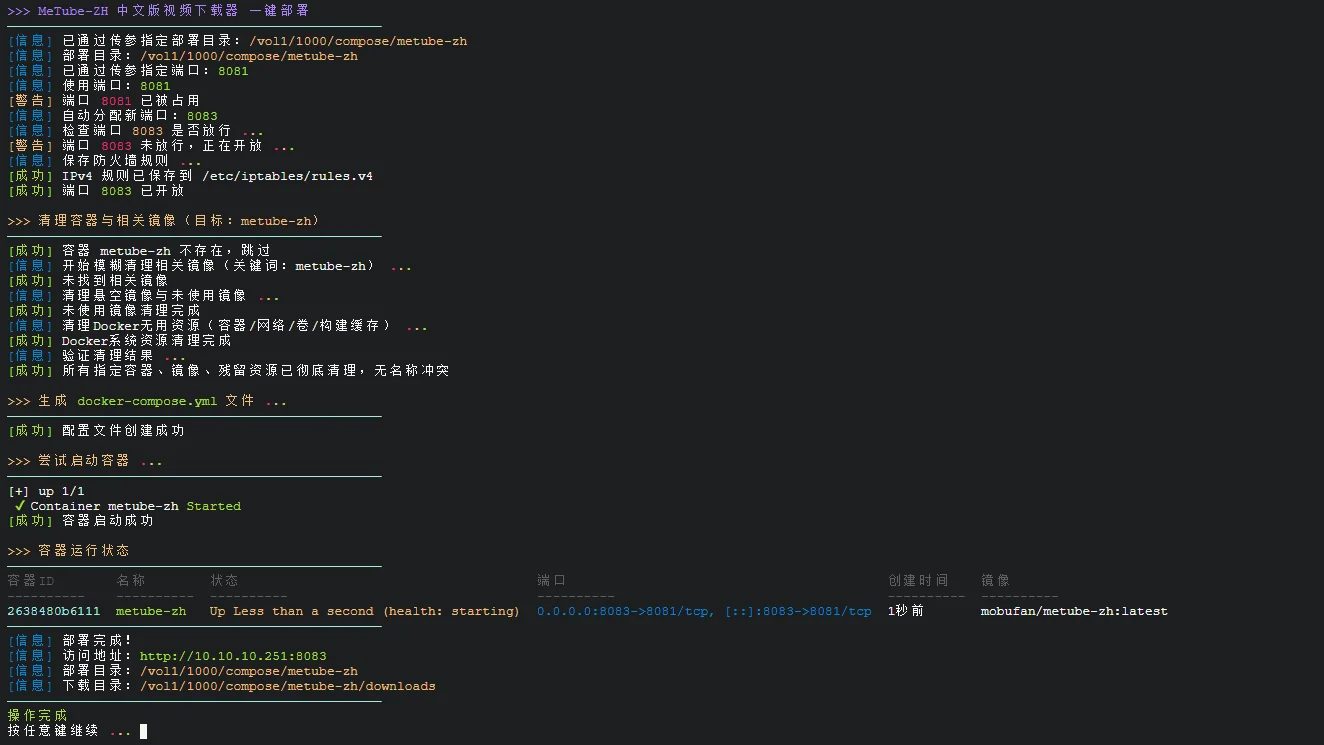Click the "容器ID" column header

[x=31, y=581]
